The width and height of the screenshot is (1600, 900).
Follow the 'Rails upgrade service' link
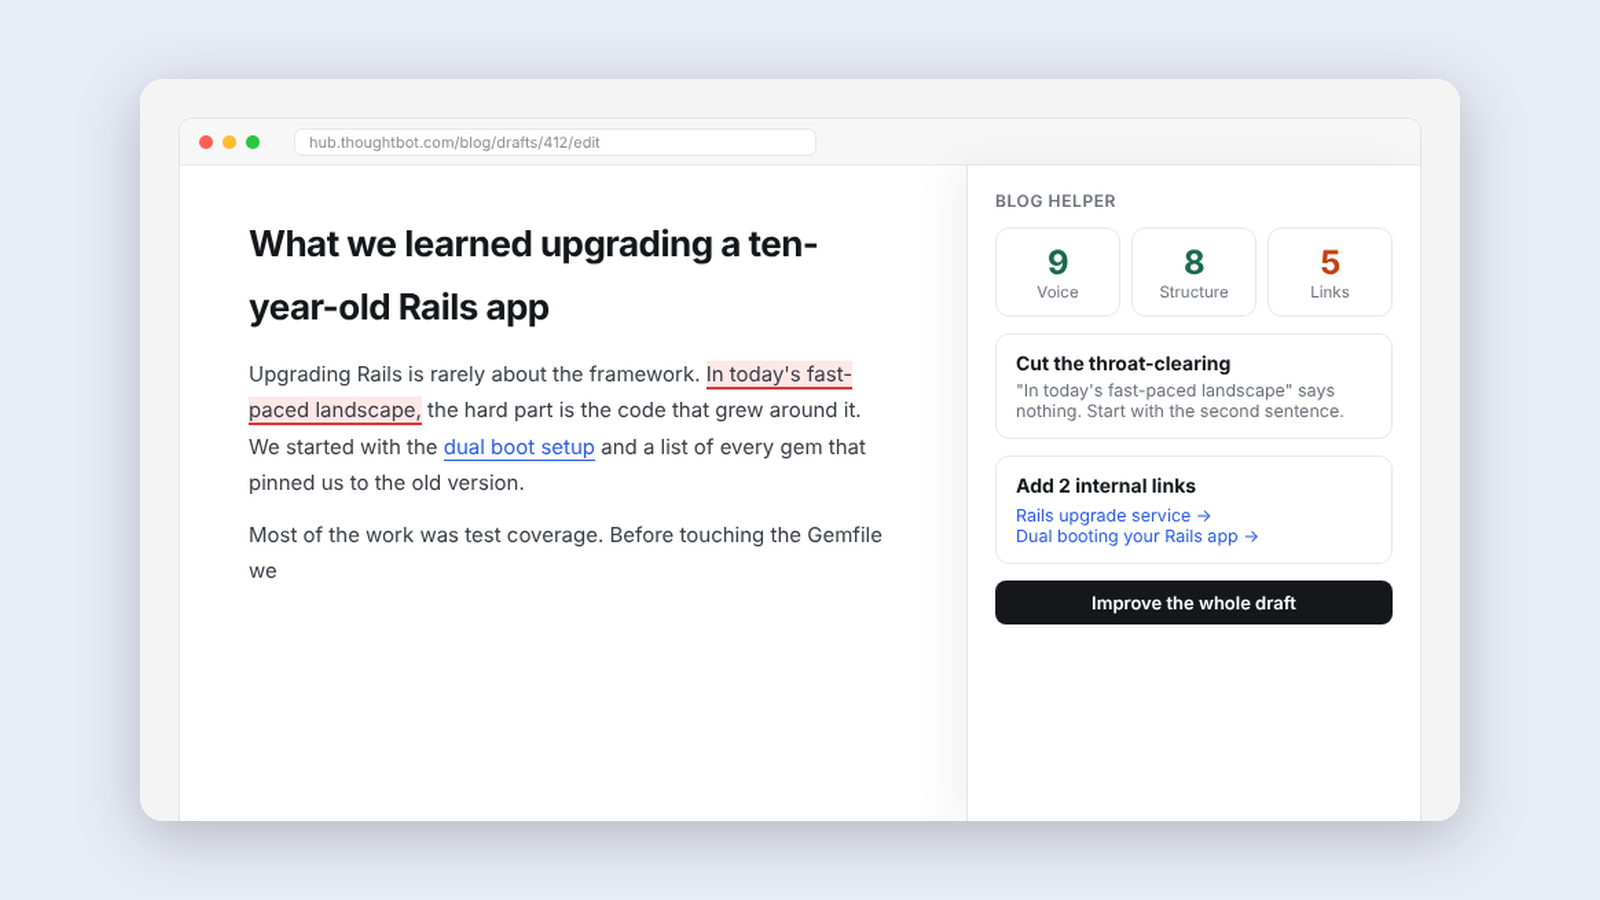1113,516
